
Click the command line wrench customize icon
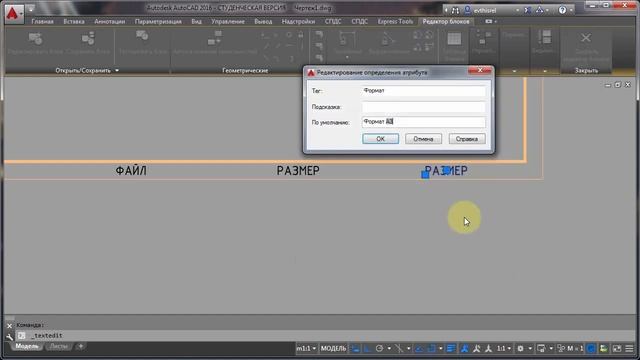[9, 336]
